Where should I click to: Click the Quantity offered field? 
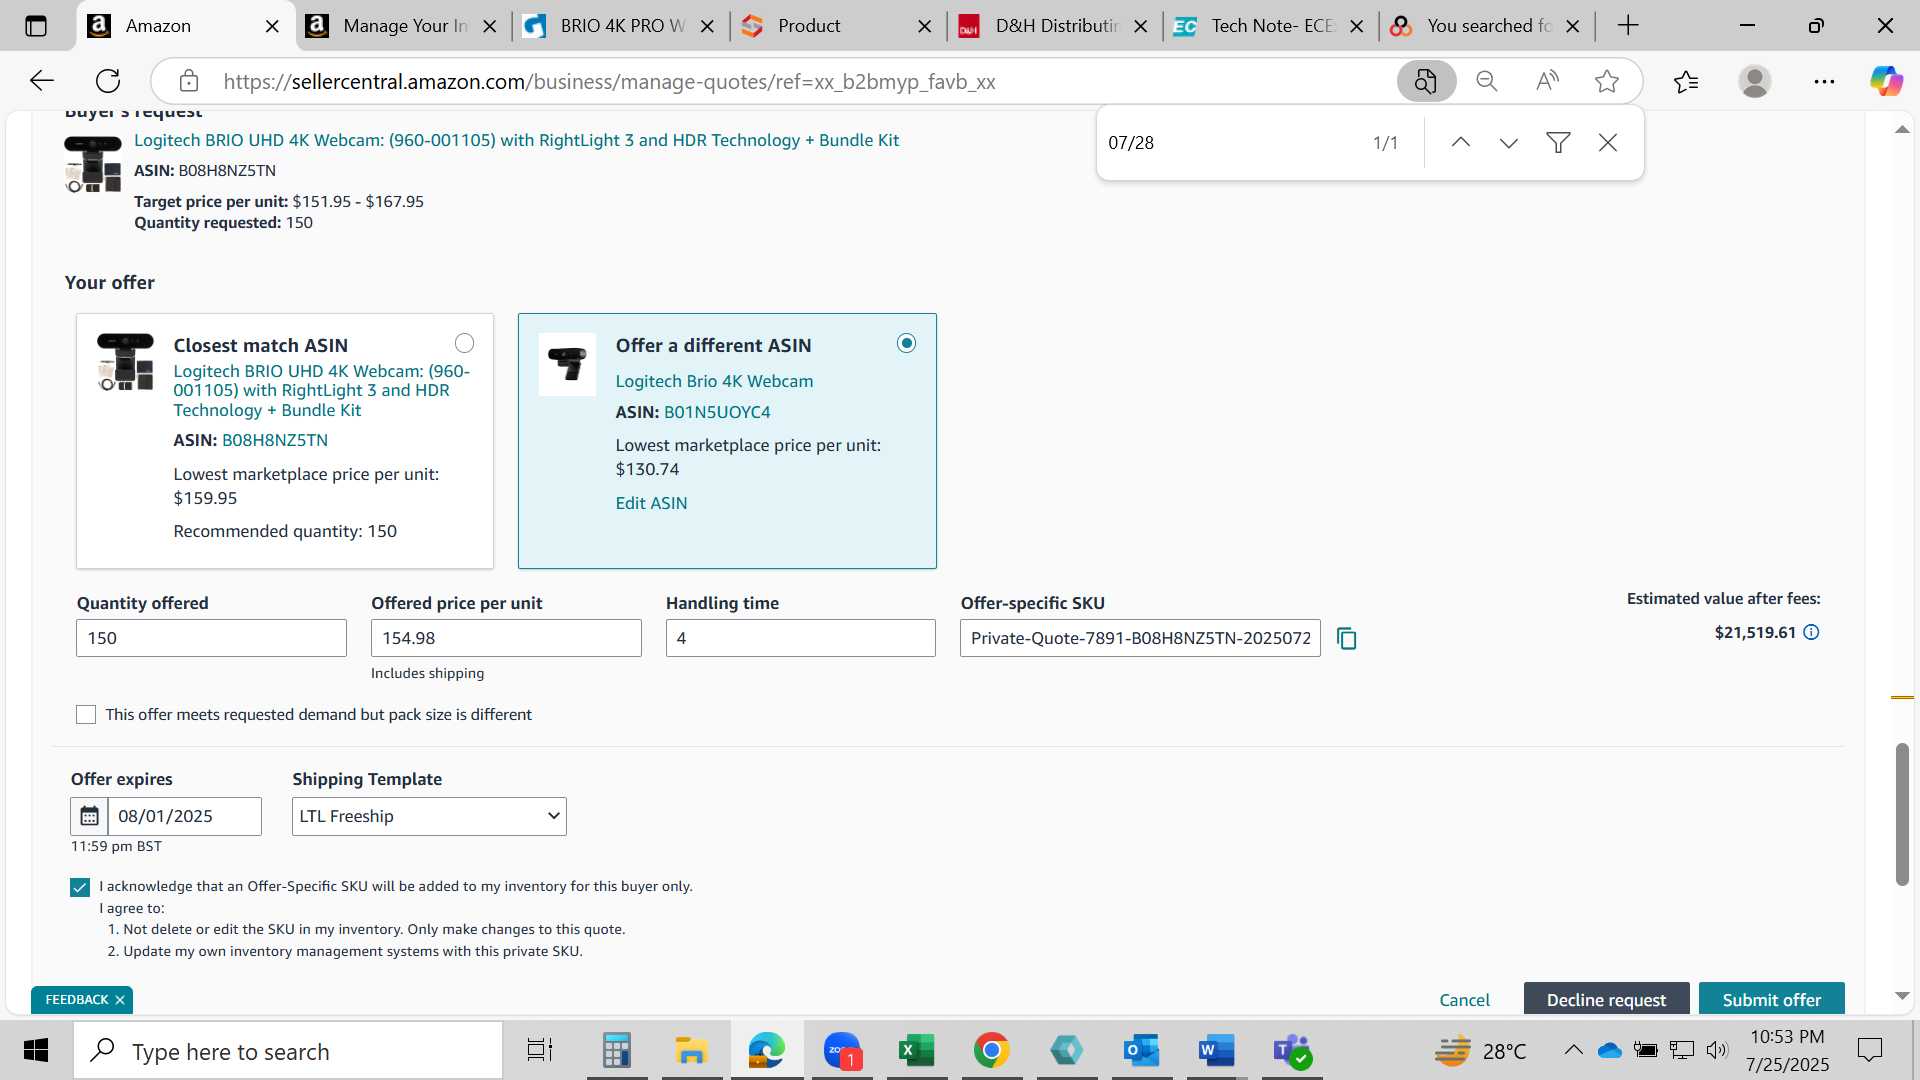[x=211, y=638]
